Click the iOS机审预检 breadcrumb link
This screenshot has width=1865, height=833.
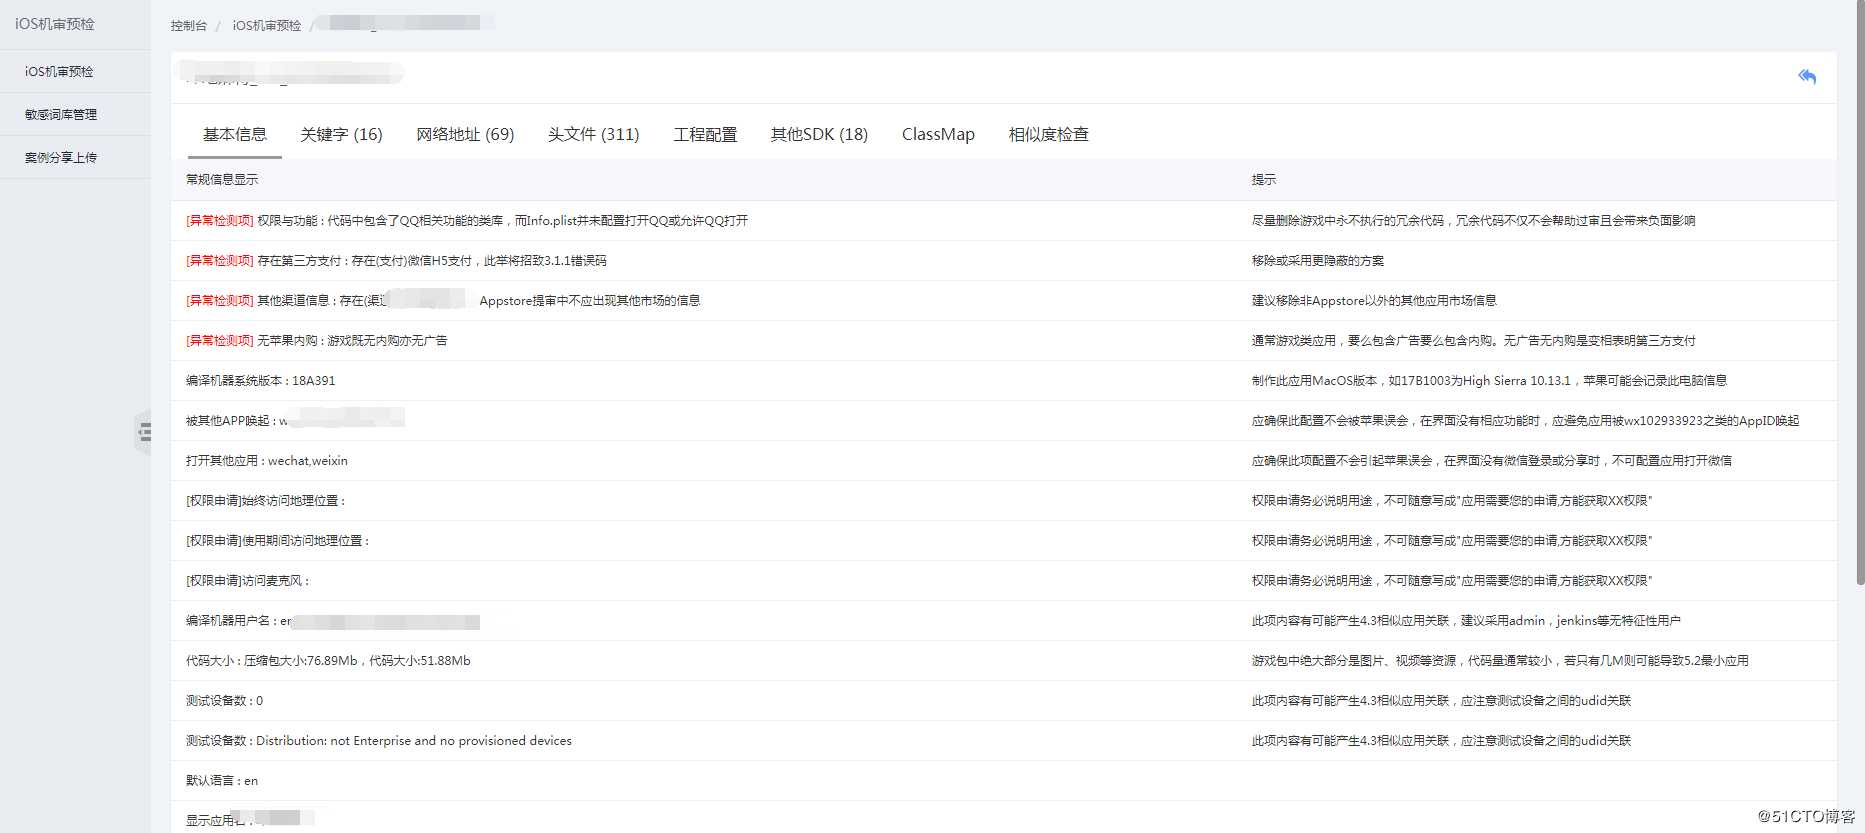tap(267, 26)
